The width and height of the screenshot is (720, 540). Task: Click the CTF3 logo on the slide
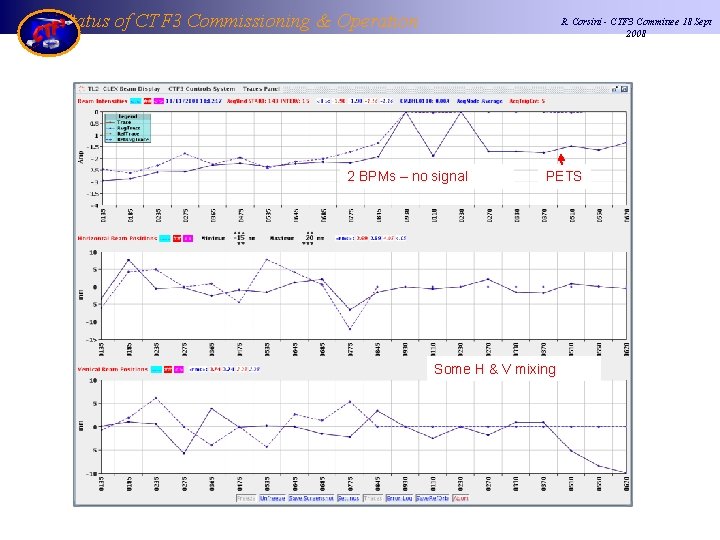pyautogui.click(x=49, y=32)
